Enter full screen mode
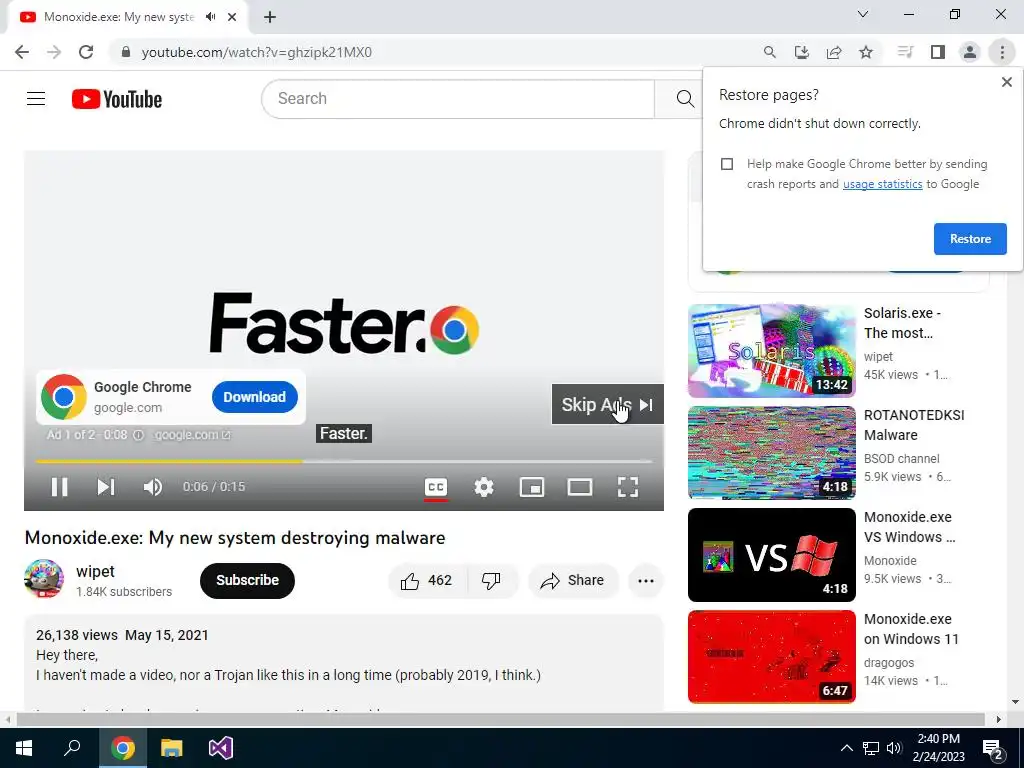The width and height of the screenshot is (1024, 768). tap(628, 487)
